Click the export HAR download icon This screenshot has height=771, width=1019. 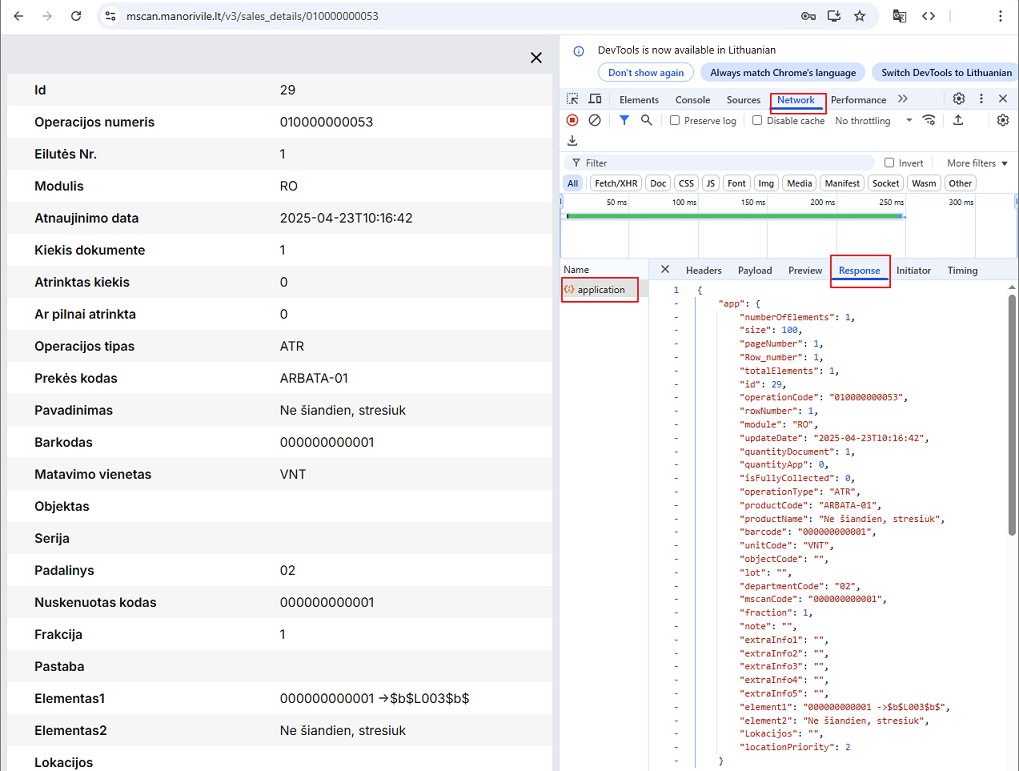pyautogui.click(x=573, y=141)
